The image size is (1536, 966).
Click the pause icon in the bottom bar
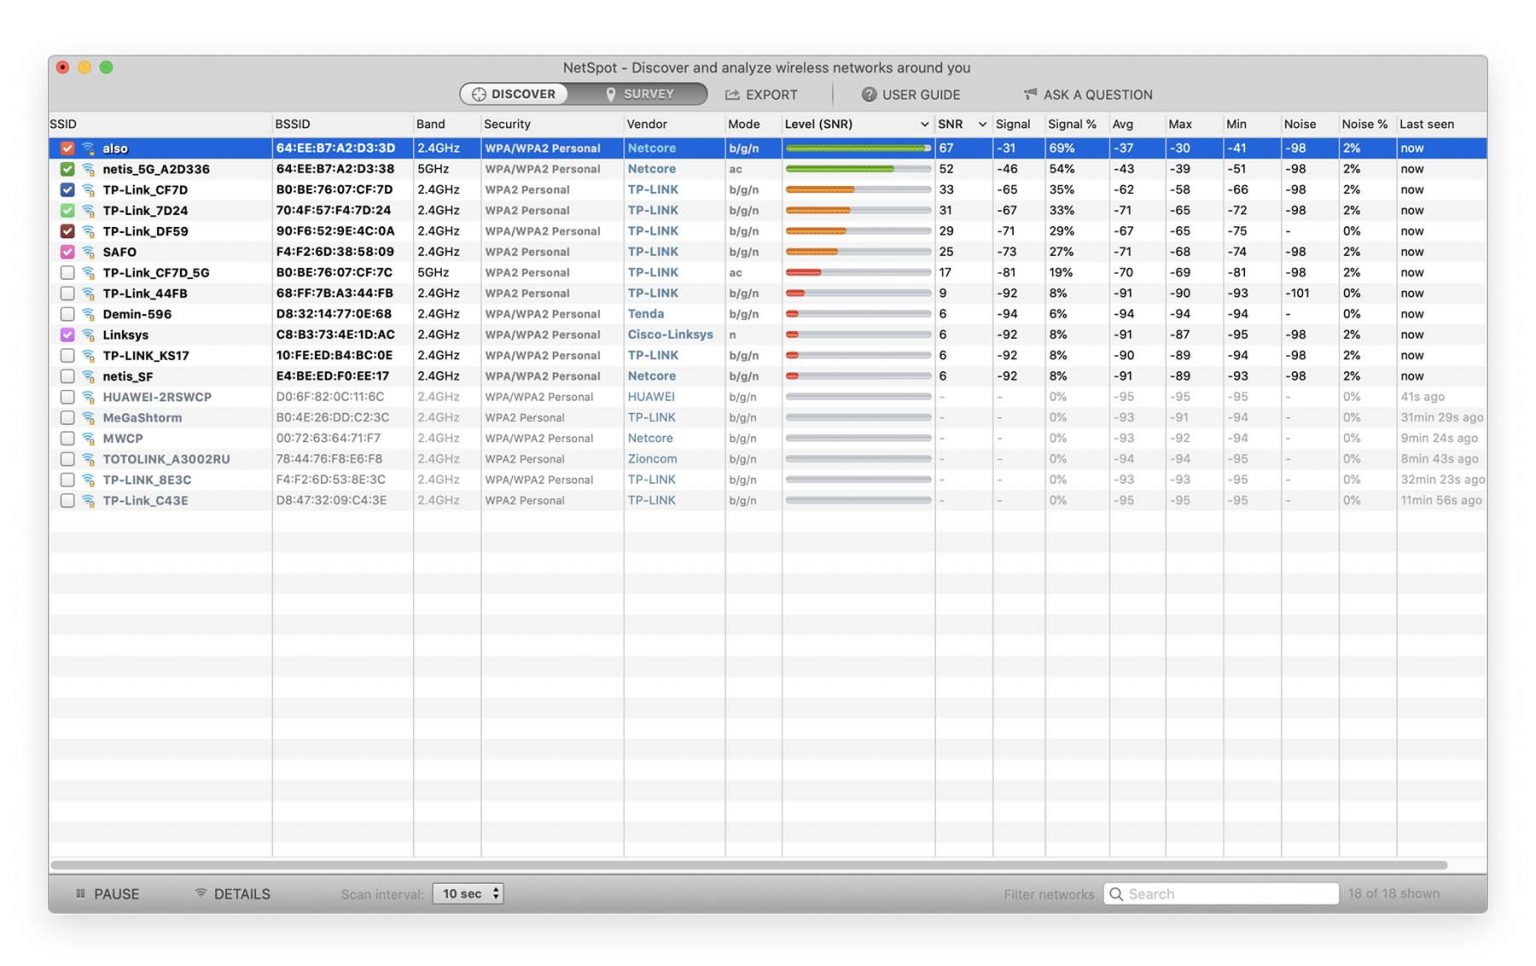(79, 893)
